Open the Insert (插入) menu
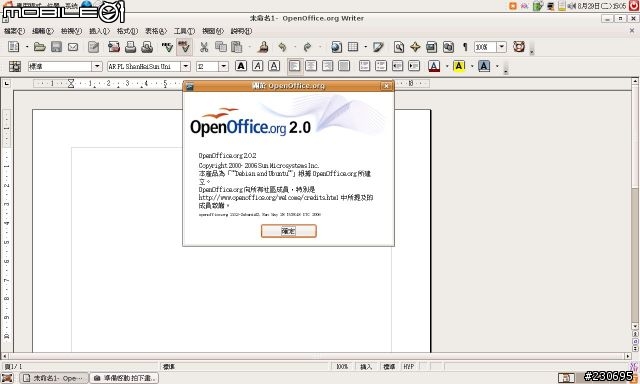The height and width of the screenshot is (384, 640). 99,31
